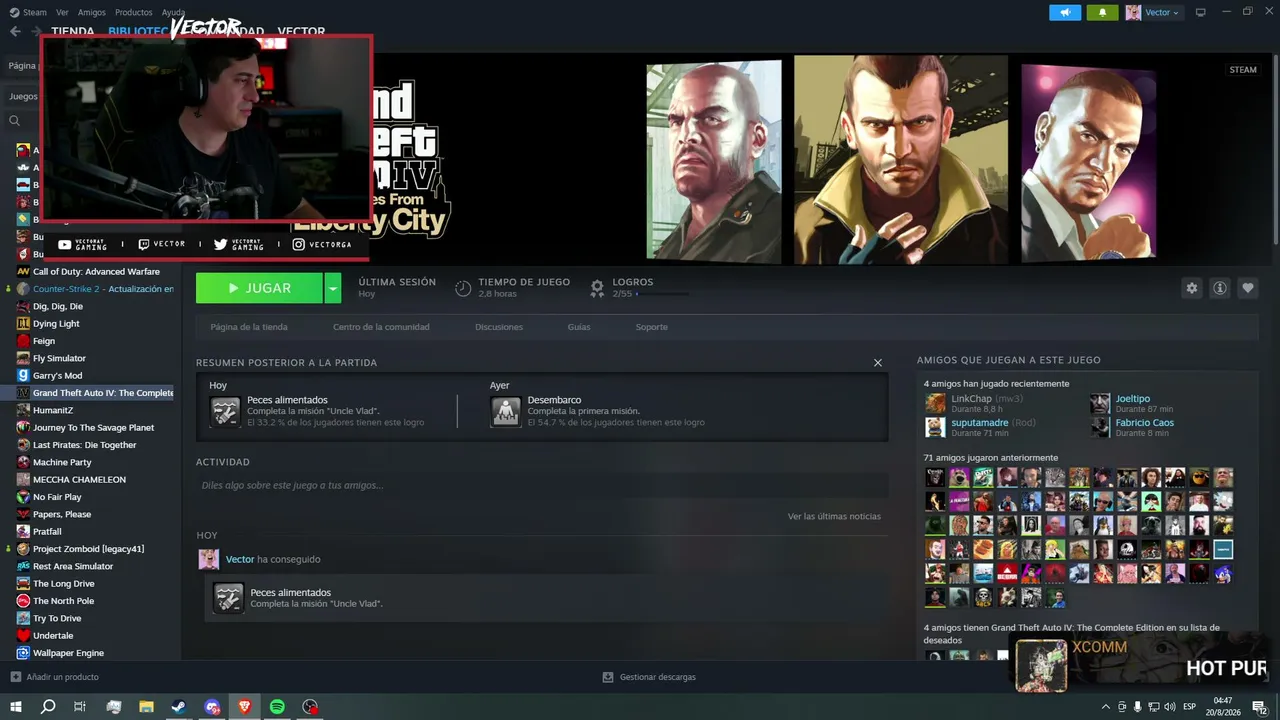
Task: Open Centro de la comunidad tab
Action: [381, 327]
